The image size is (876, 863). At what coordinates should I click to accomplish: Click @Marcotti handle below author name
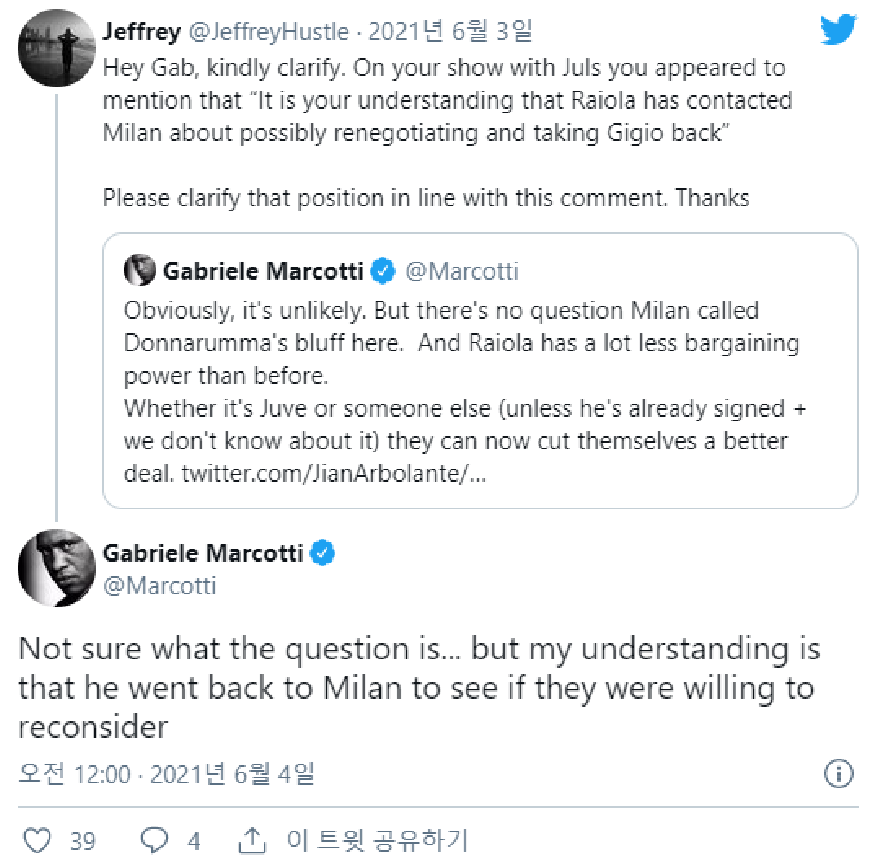click(x=159, y=585)
